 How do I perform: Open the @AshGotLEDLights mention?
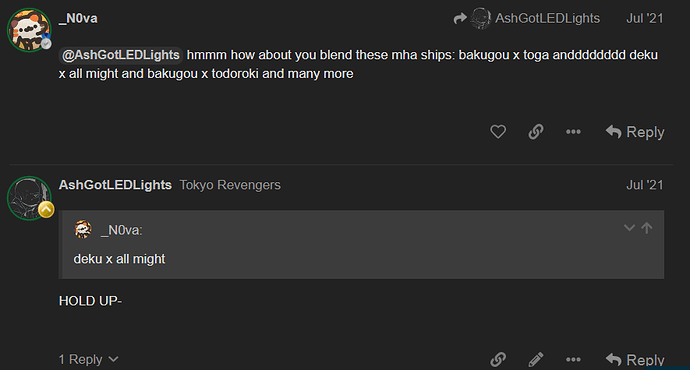coord(121,55)
